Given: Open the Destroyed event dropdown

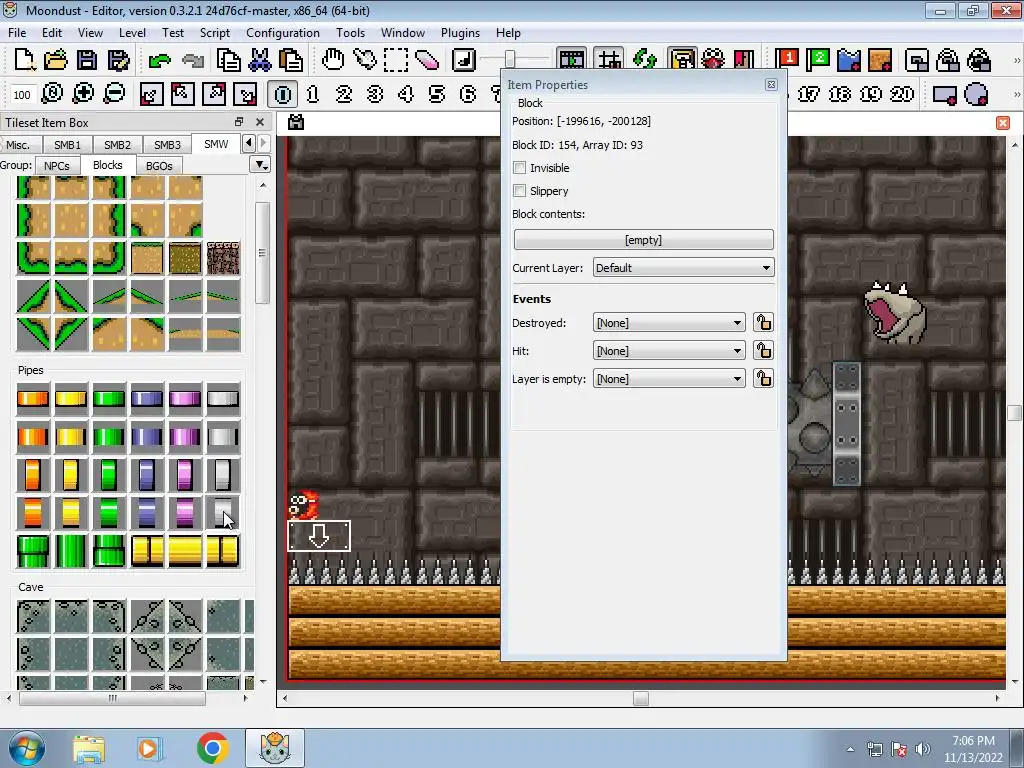Looking at the screenshot, I should pos(669,323).
